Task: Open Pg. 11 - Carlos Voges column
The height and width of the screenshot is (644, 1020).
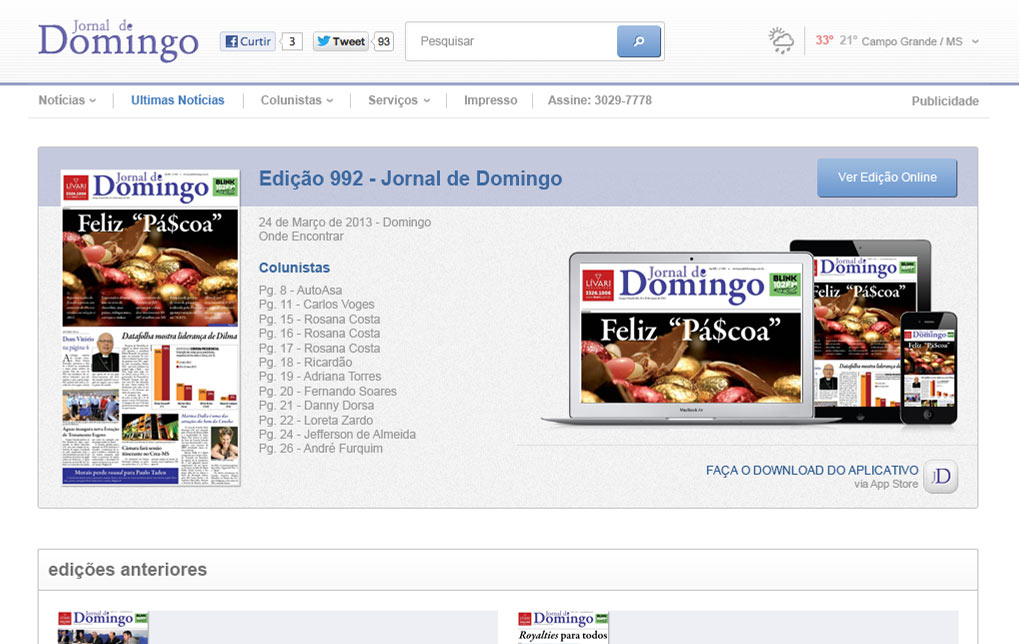Action: (x=316, y=304)
